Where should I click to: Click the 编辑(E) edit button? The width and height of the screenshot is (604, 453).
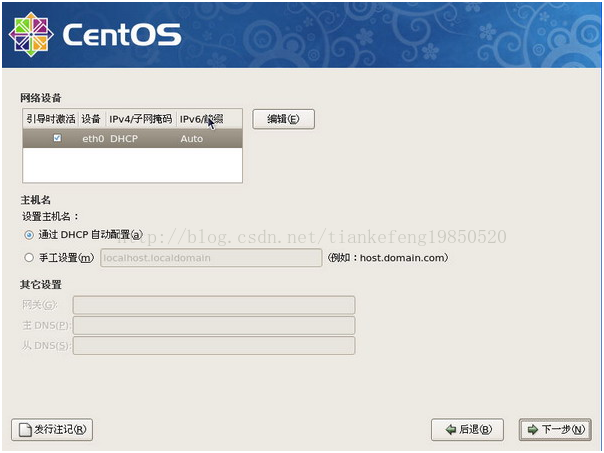[x=284, y=119]
